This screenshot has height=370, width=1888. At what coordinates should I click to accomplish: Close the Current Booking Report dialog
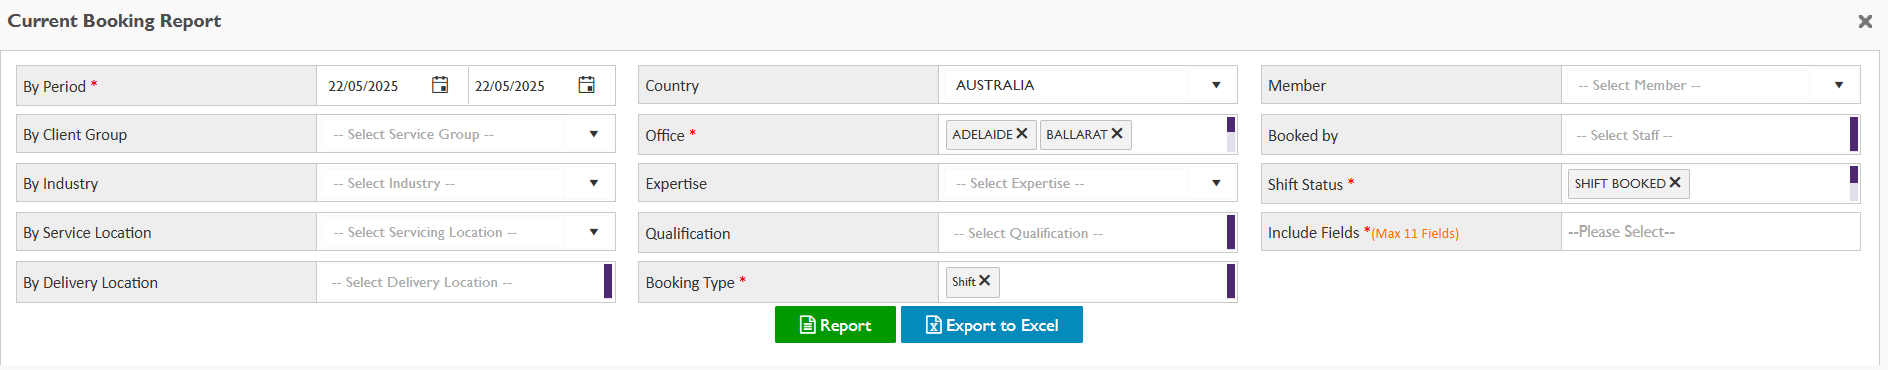pos(1865,21)
